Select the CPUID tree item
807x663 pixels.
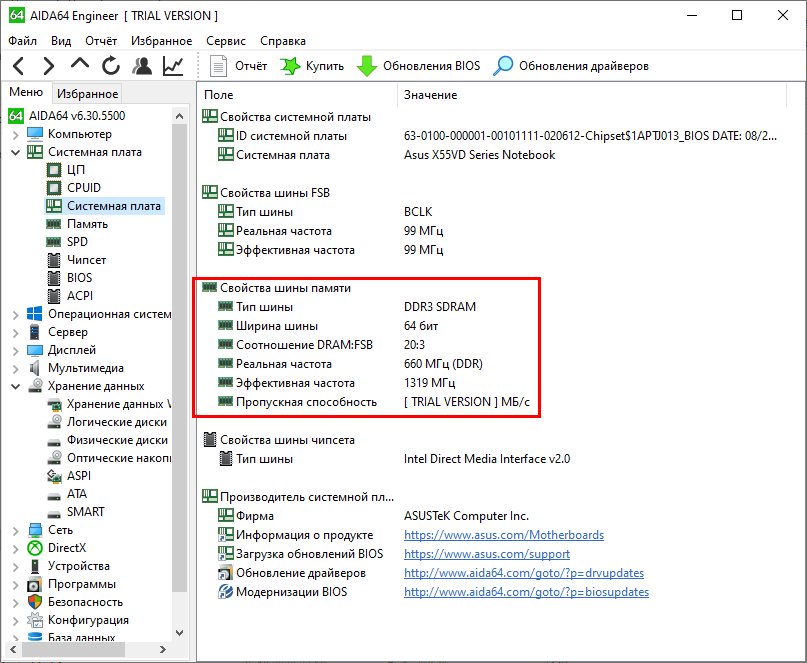[84, 188]
